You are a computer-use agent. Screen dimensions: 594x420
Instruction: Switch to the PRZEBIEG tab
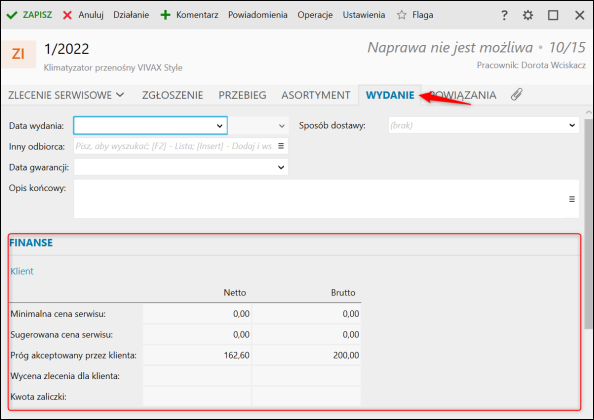click(x=242, y=95)
